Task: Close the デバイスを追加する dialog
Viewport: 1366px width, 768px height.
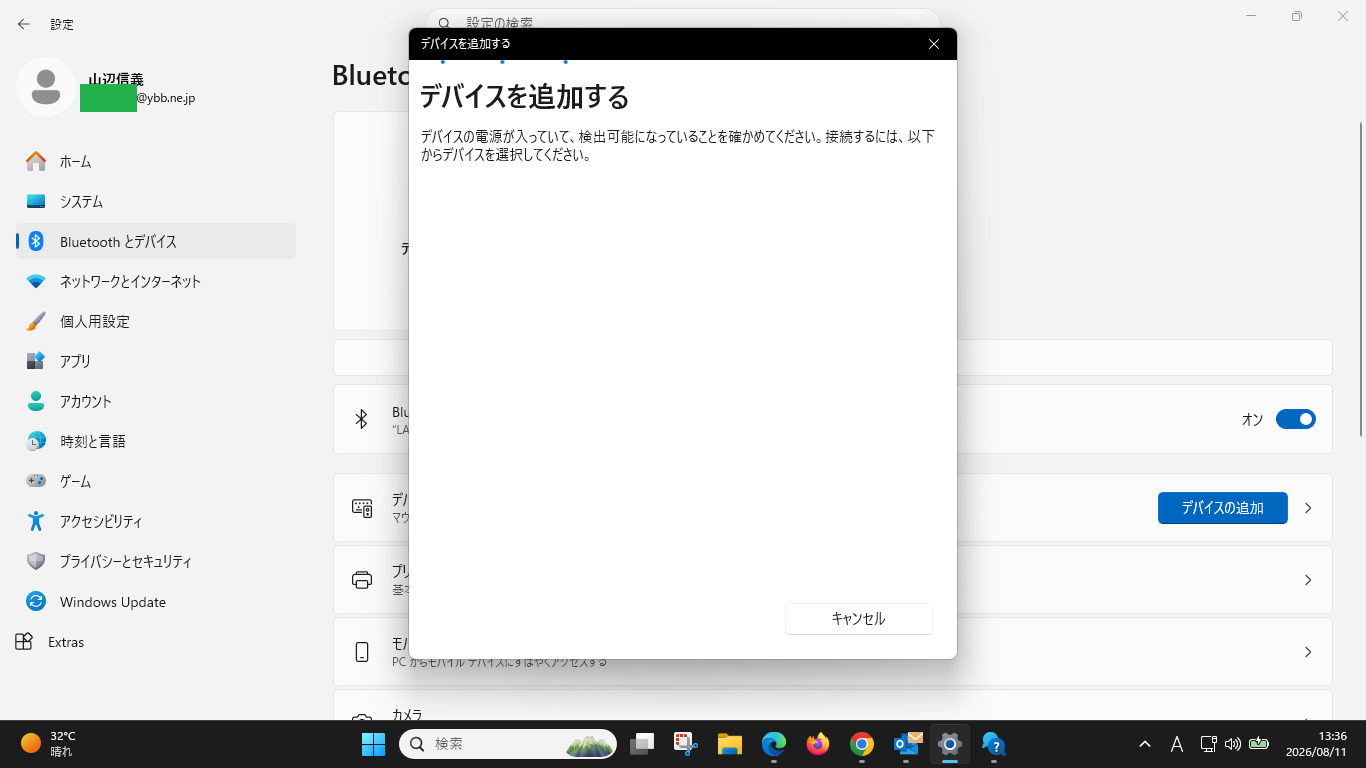Action: coord(933,44)
